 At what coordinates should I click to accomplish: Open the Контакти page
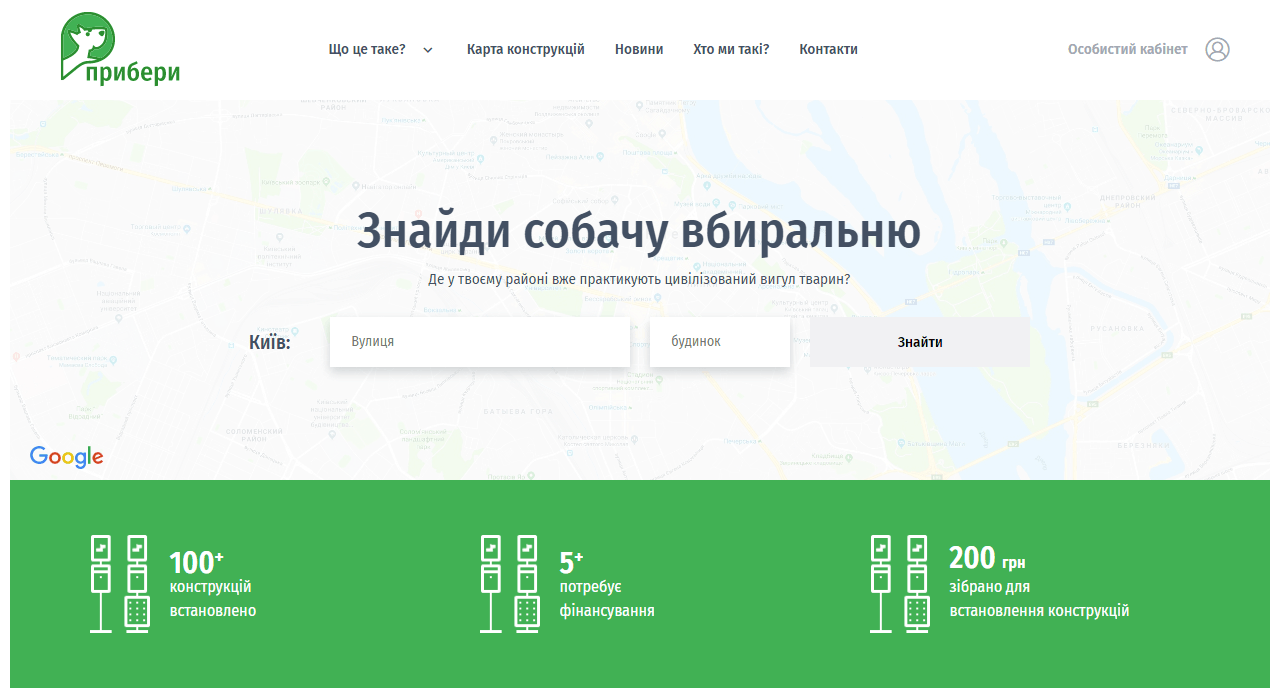(828, 49)
